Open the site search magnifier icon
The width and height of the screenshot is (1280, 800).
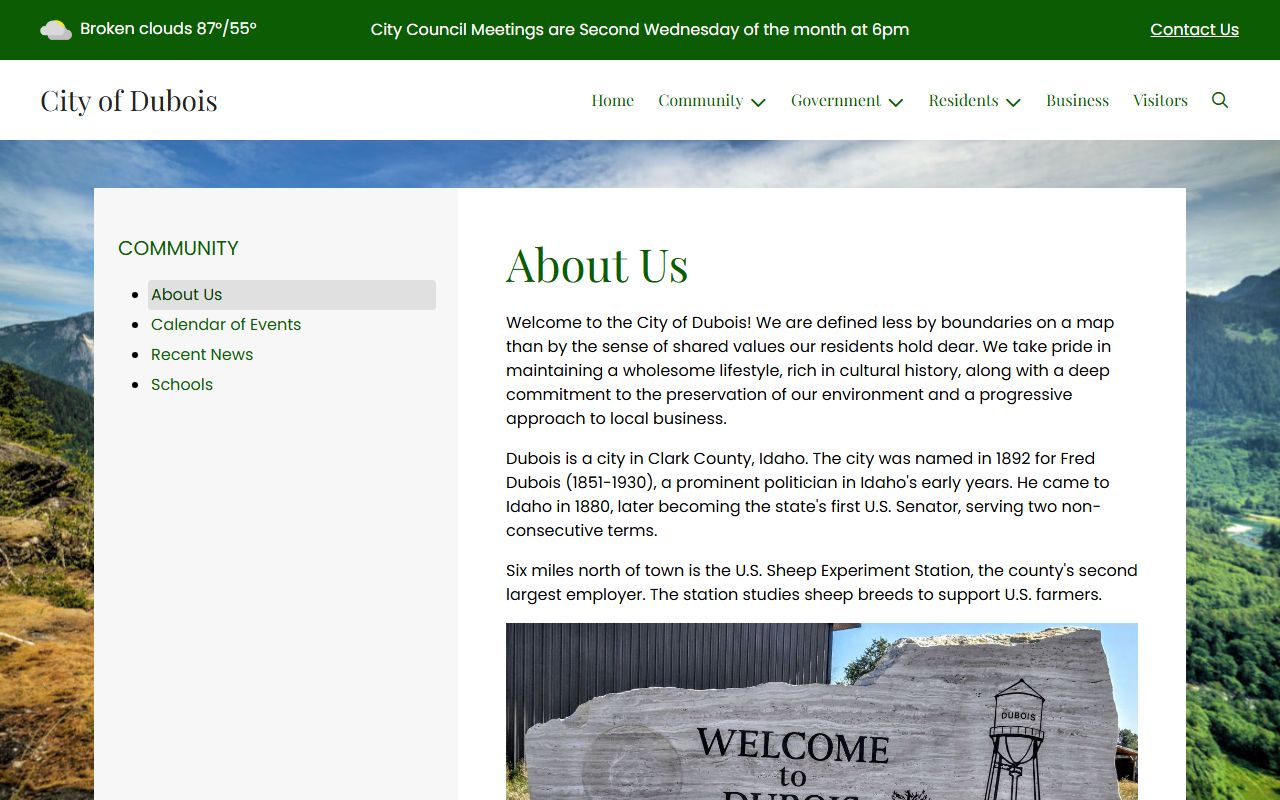pyautogui.click(x=1220, y=100)
